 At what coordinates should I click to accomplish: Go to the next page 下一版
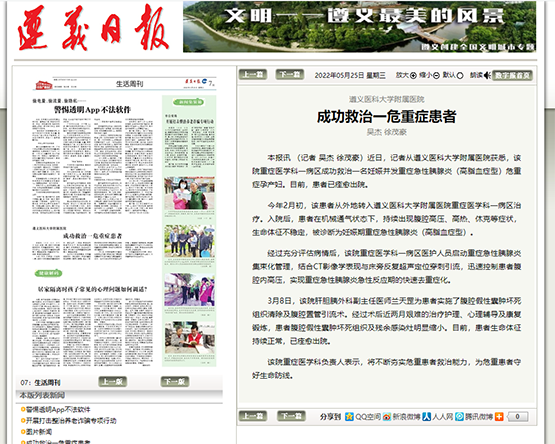coord(175,382)
